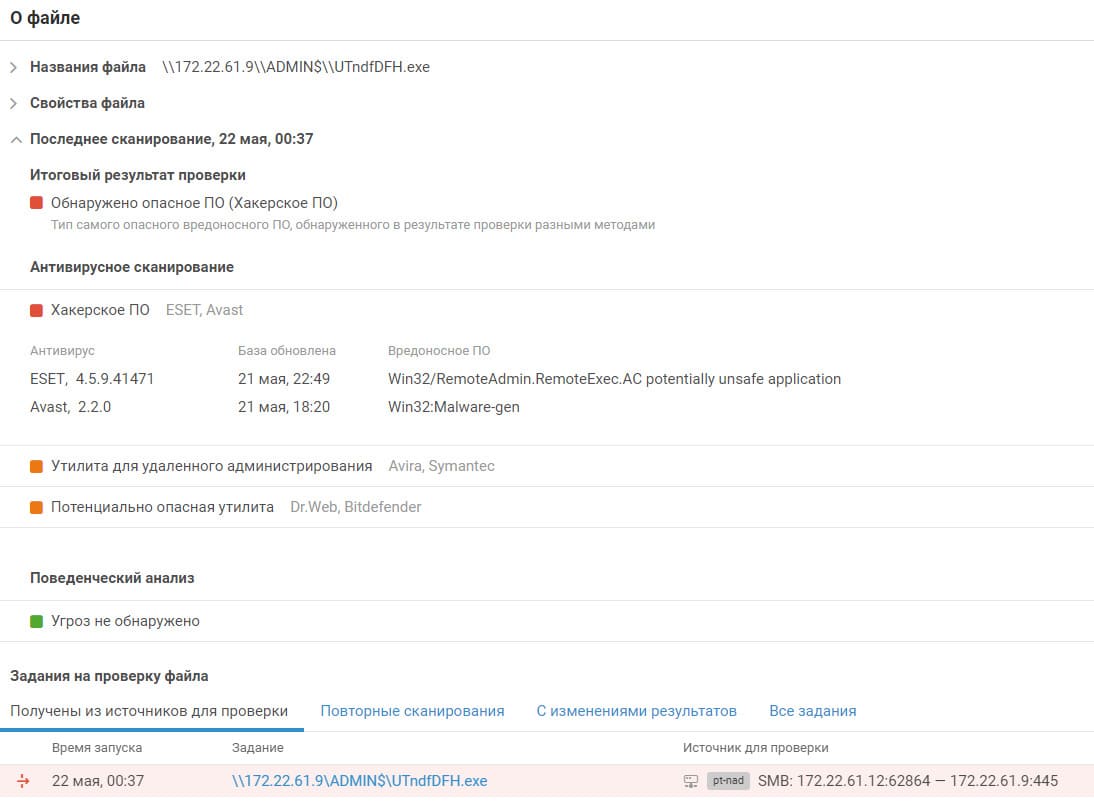Screen dimensions: 1094x807
Task: Click the red incoming-task arrow icon in task row
Action: click(x=23, y=780)
